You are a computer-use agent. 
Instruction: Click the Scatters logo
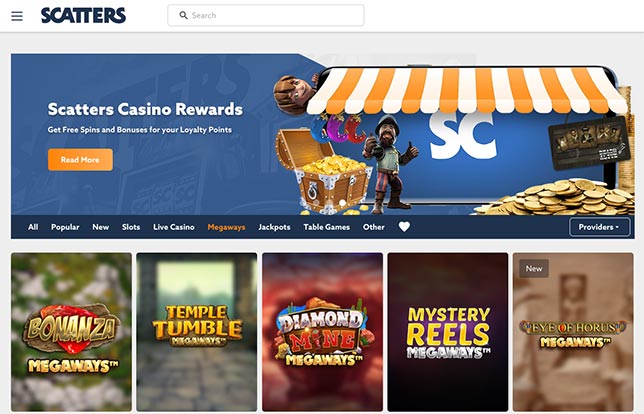pos(83,16)
